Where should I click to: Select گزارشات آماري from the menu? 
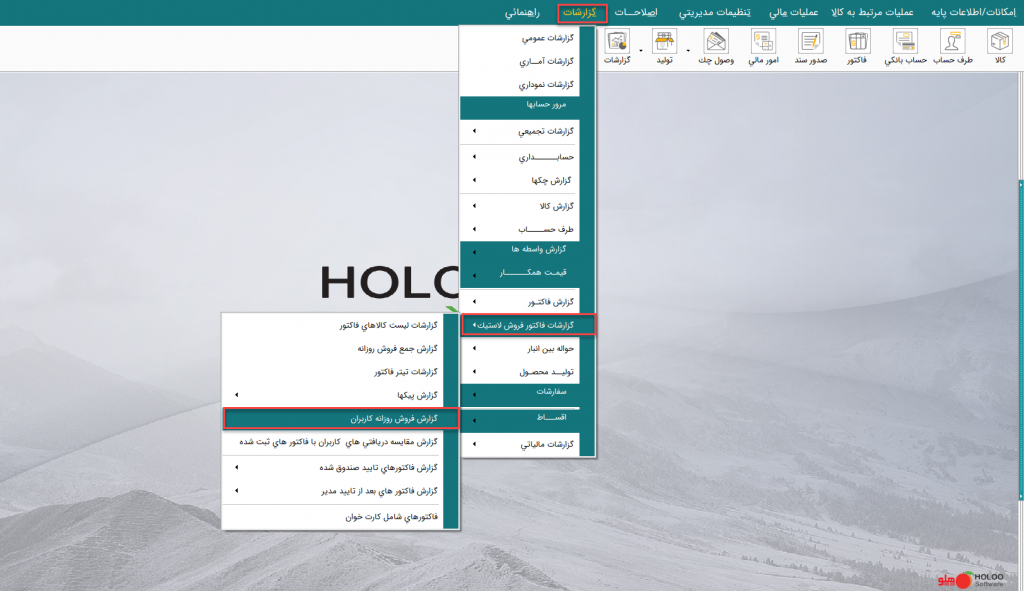click(x=519, y=61)
